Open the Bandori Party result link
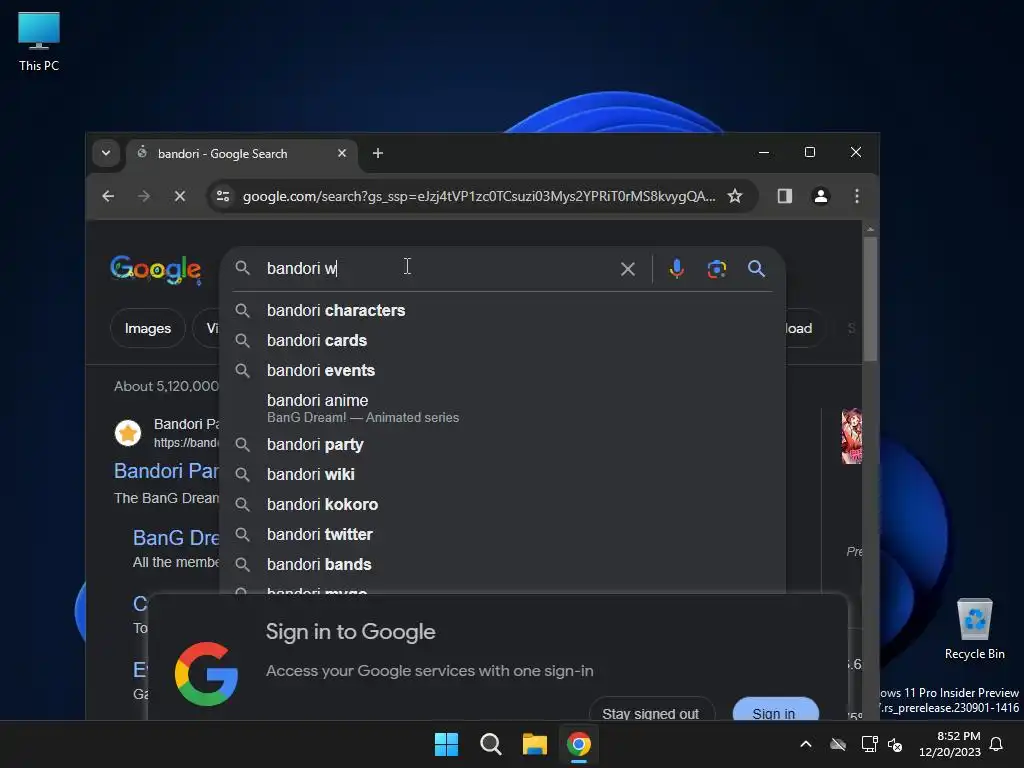Image resolution: width=1024 pixels, height=768 pixels. (167, 471)
